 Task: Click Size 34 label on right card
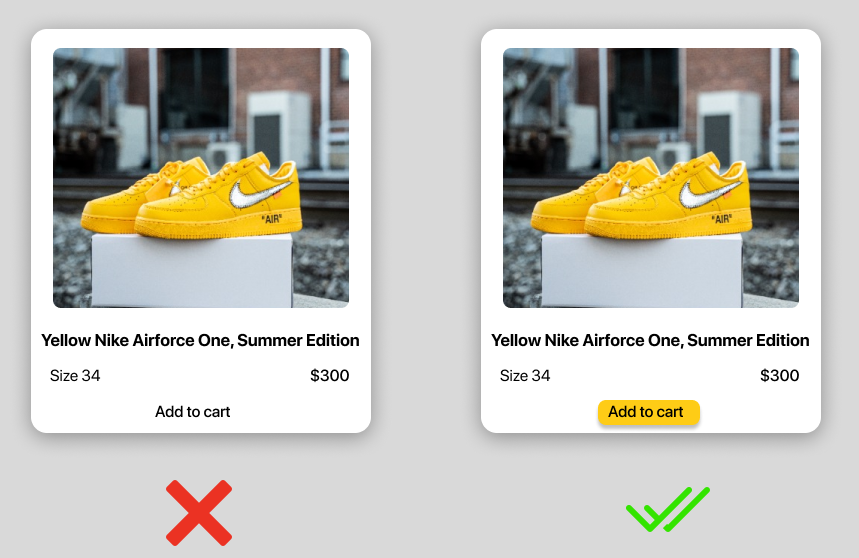point(525,376)
